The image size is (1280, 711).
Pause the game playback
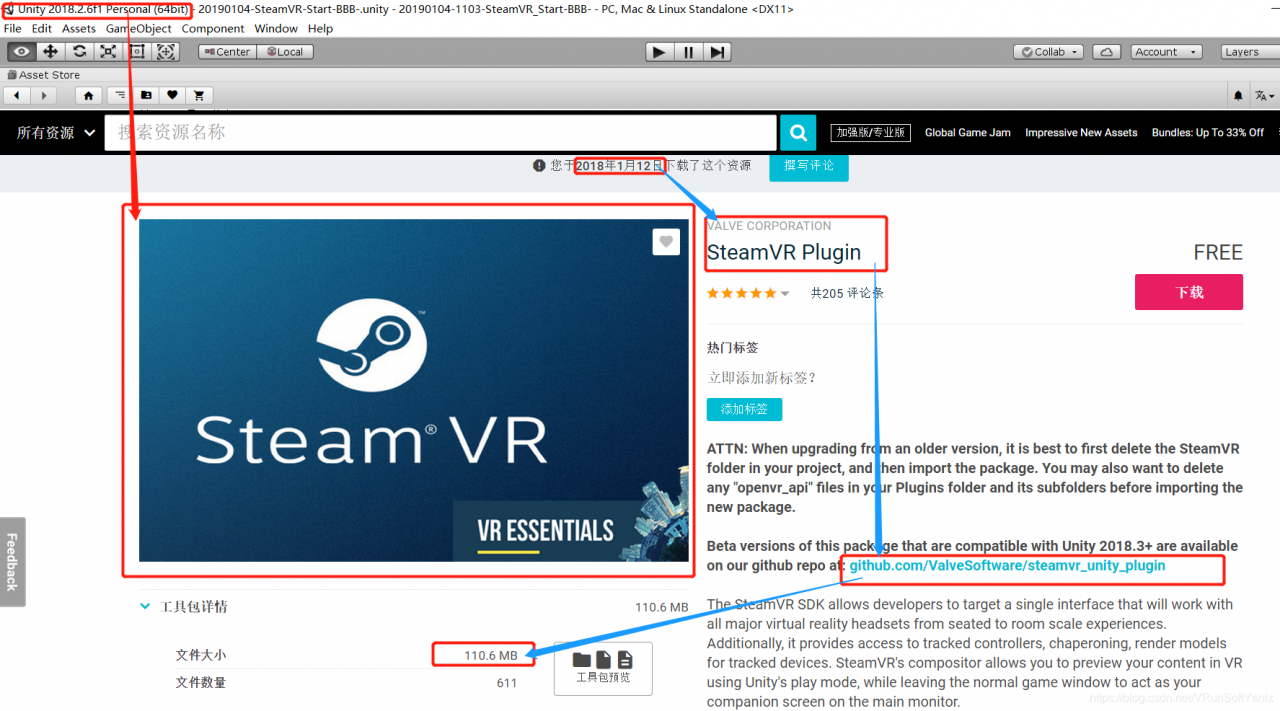pyautogui.click(x=688, y=52)
